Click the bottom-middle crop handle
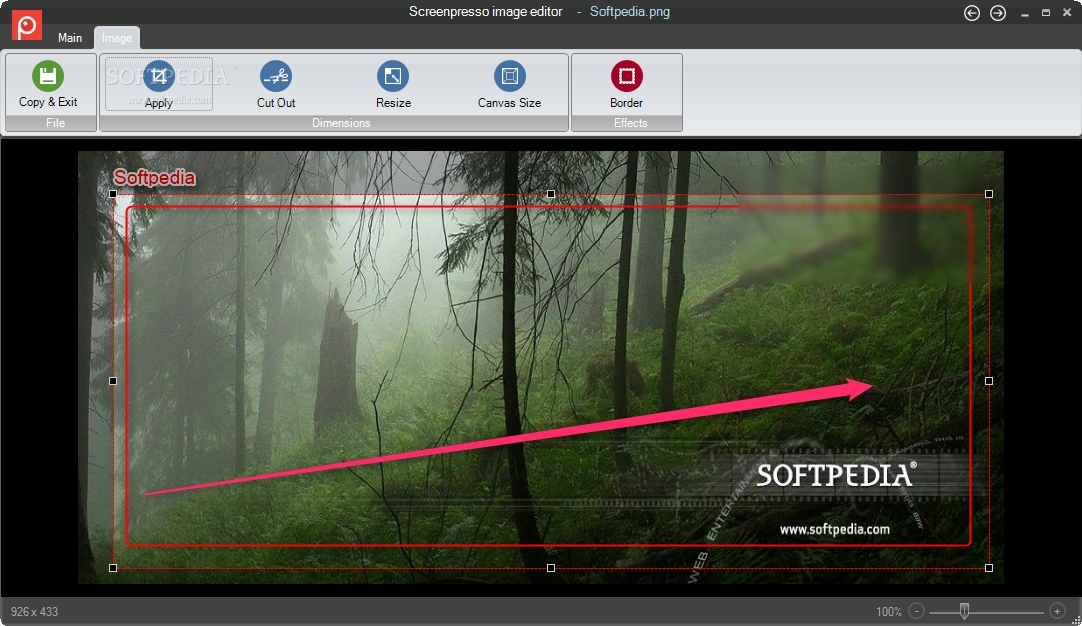 click(551, 568)
